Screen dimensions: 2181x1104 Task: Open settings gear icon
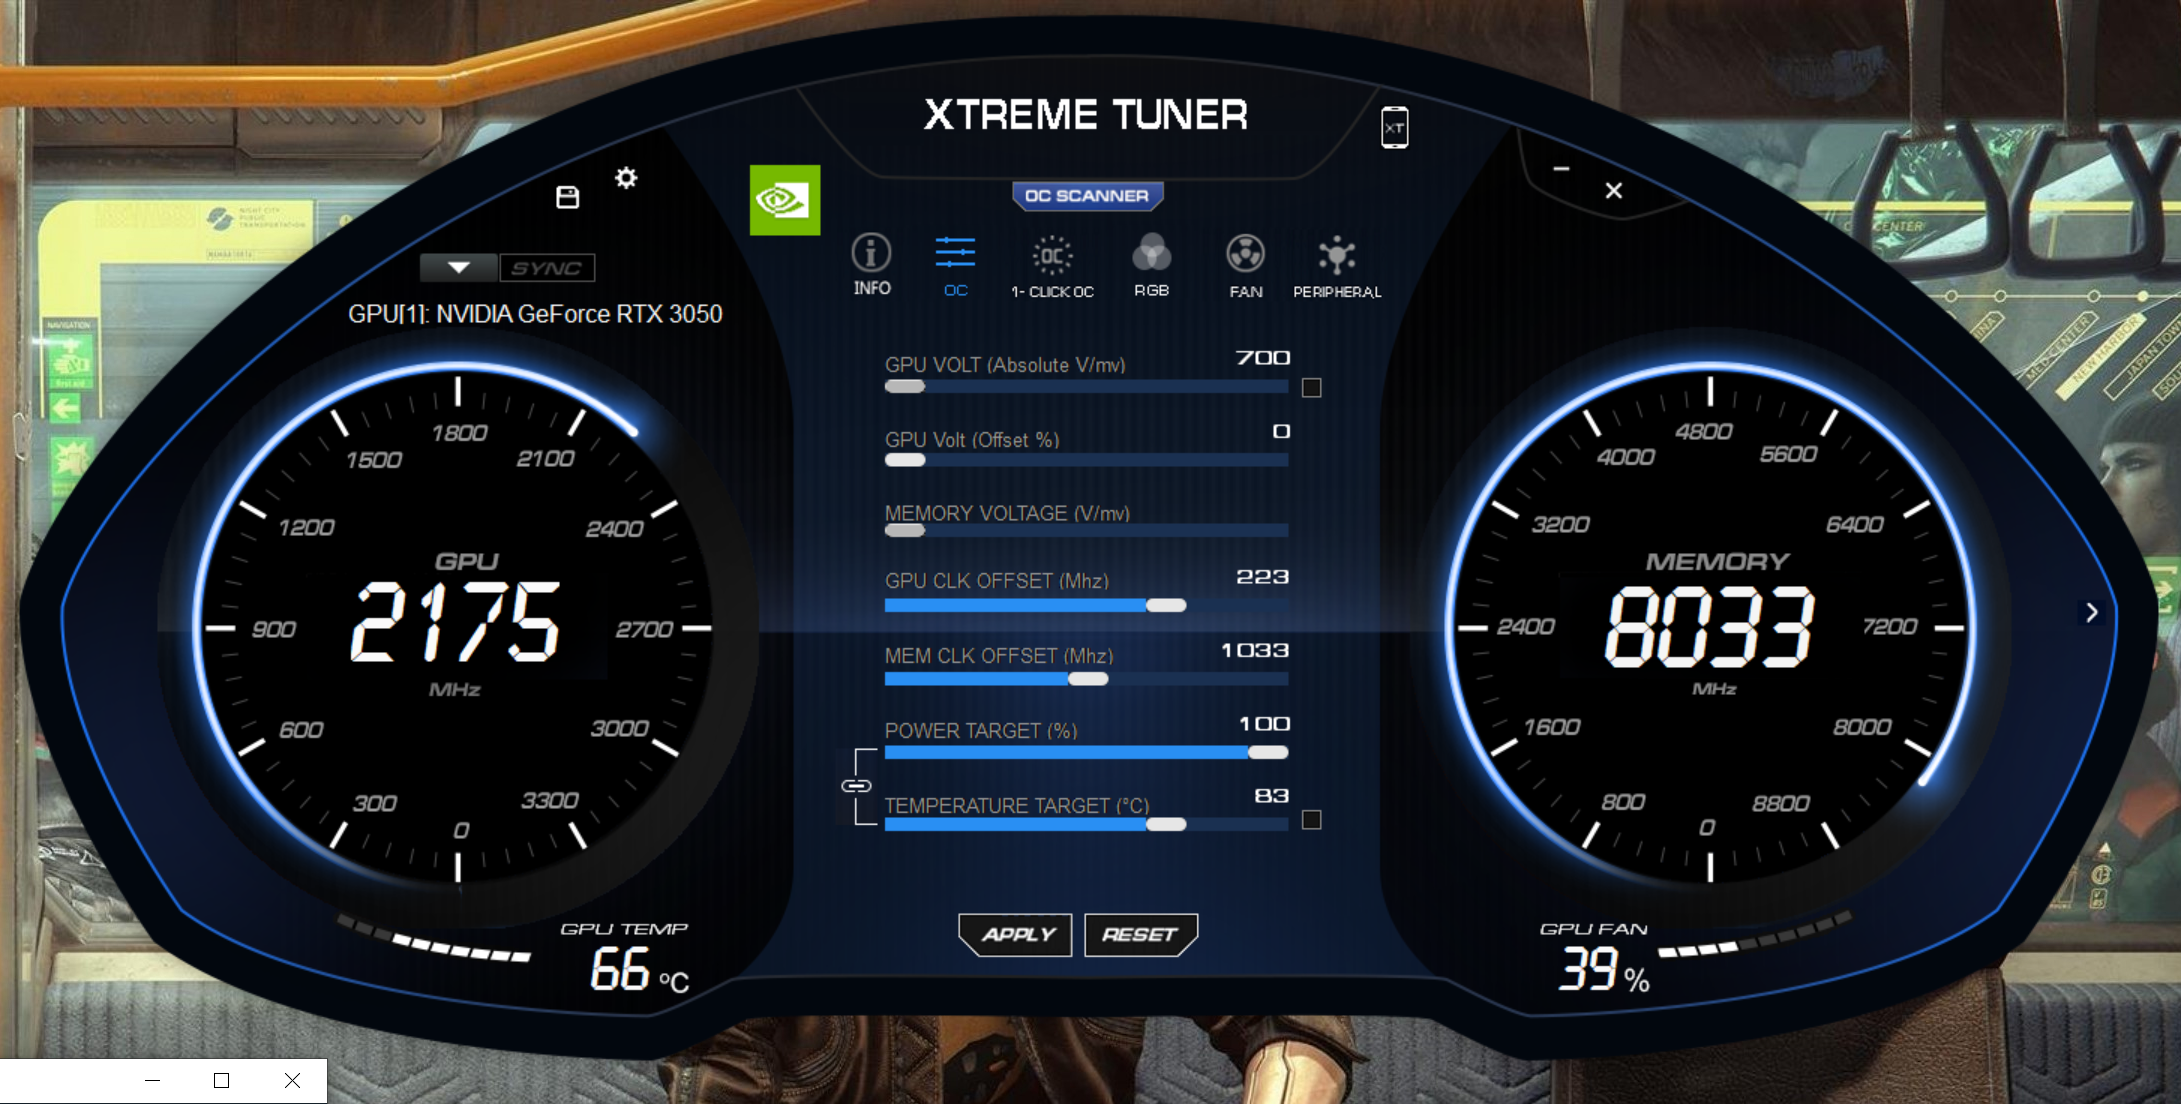point(626,178)
